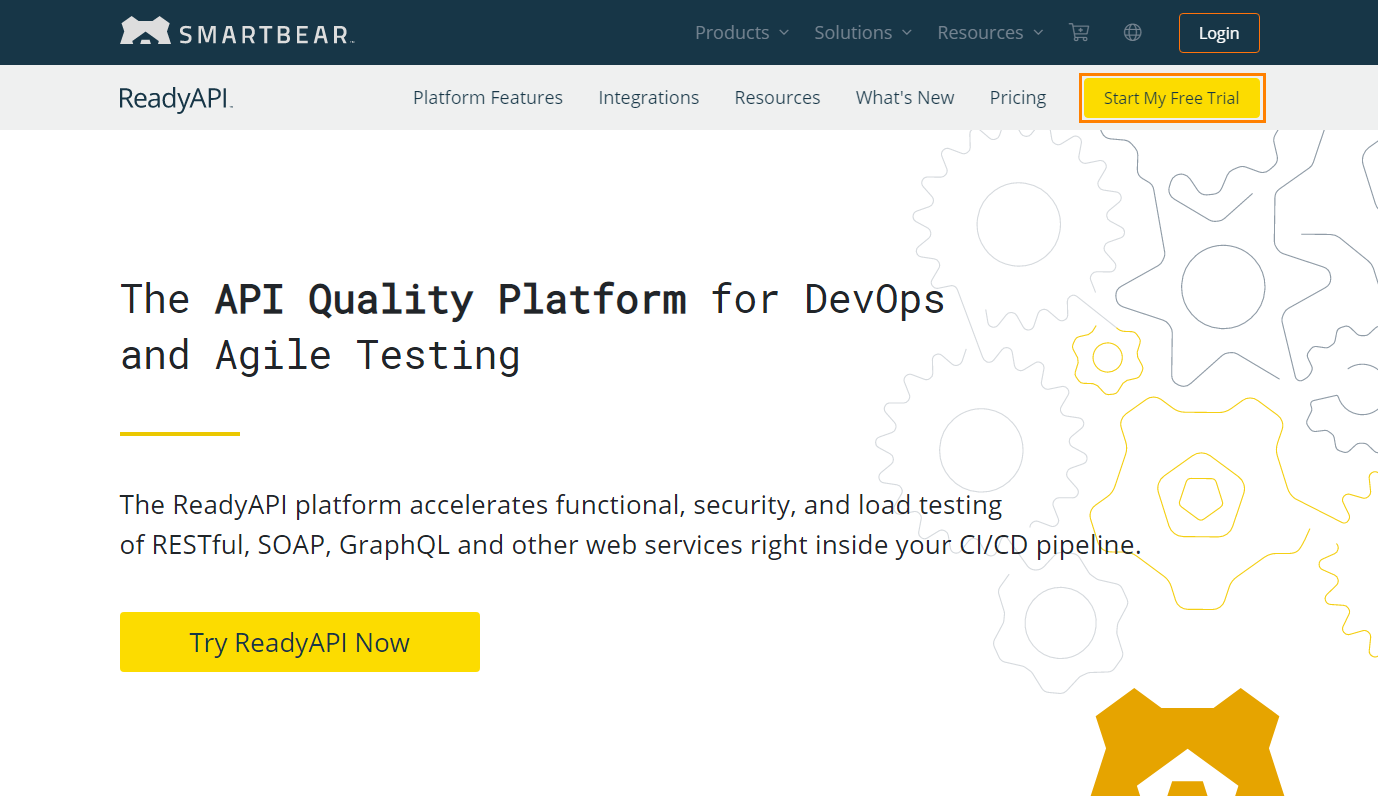View the What's New section

904,97
